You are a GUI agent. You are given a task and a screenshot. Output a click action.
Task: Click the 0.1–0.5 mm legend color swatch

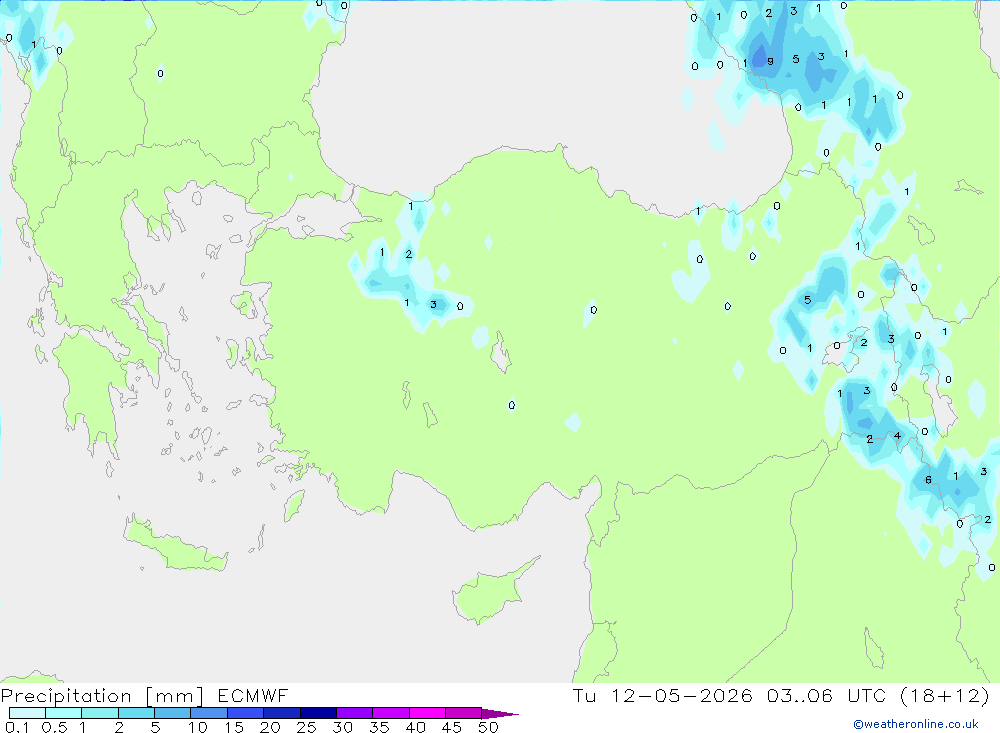tap(27, 713)
